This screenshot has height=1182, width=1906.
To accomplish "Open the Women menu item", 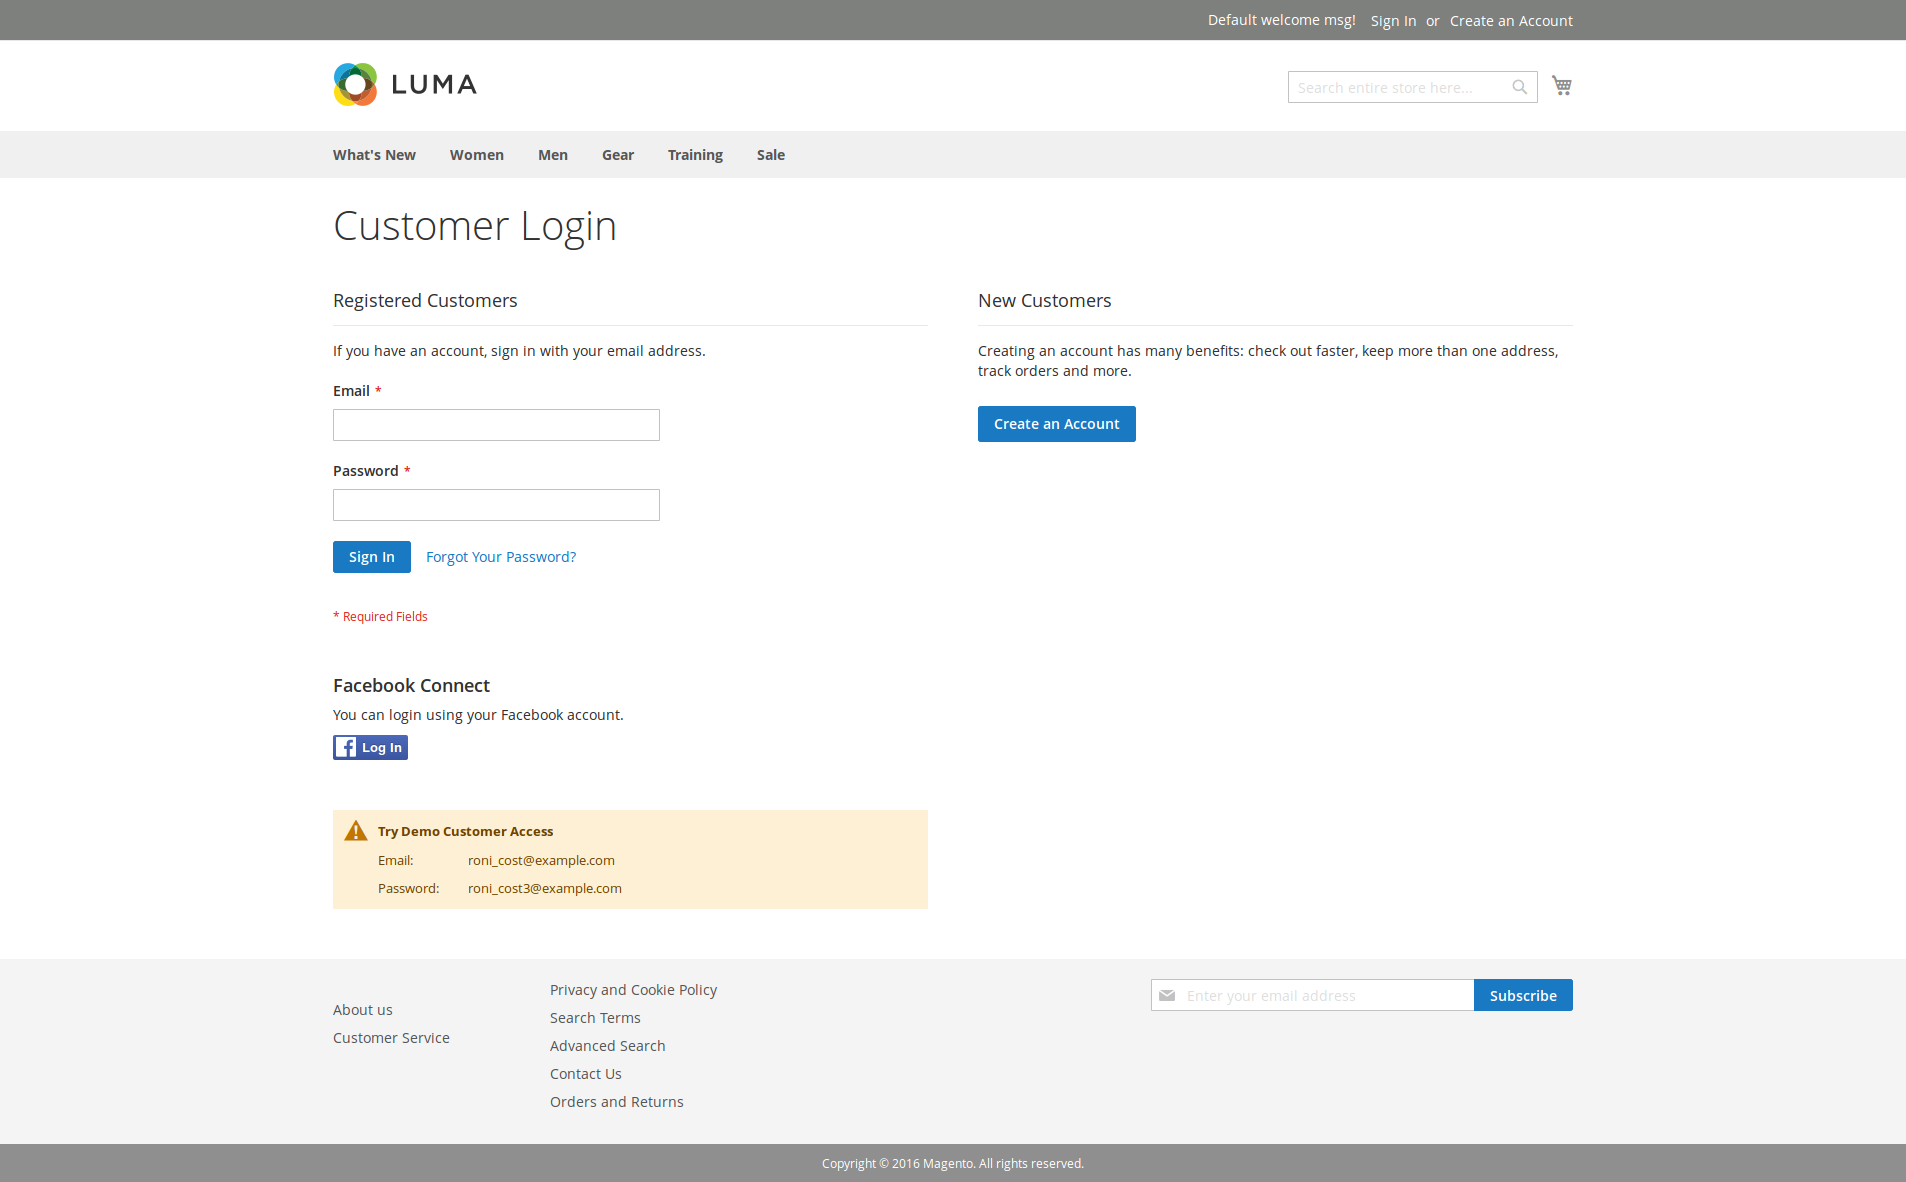I will 476,155.
